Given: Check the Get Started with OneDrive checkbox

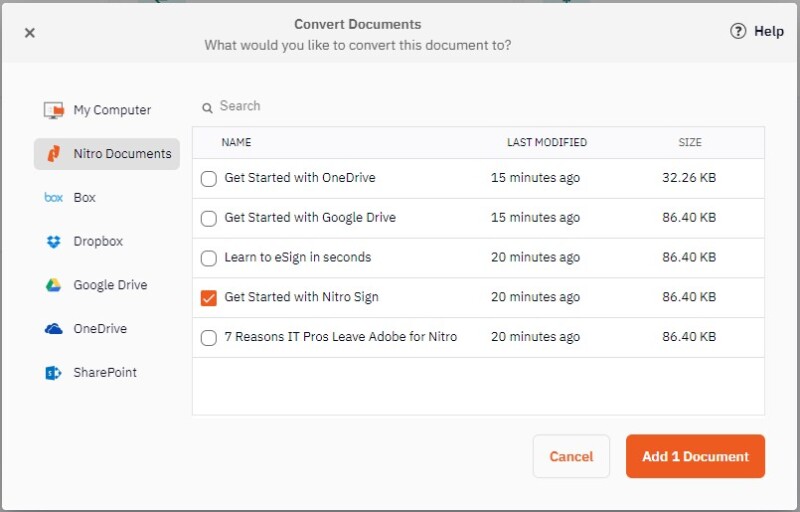Looking at the screenshot, I should tap(209, 179).
